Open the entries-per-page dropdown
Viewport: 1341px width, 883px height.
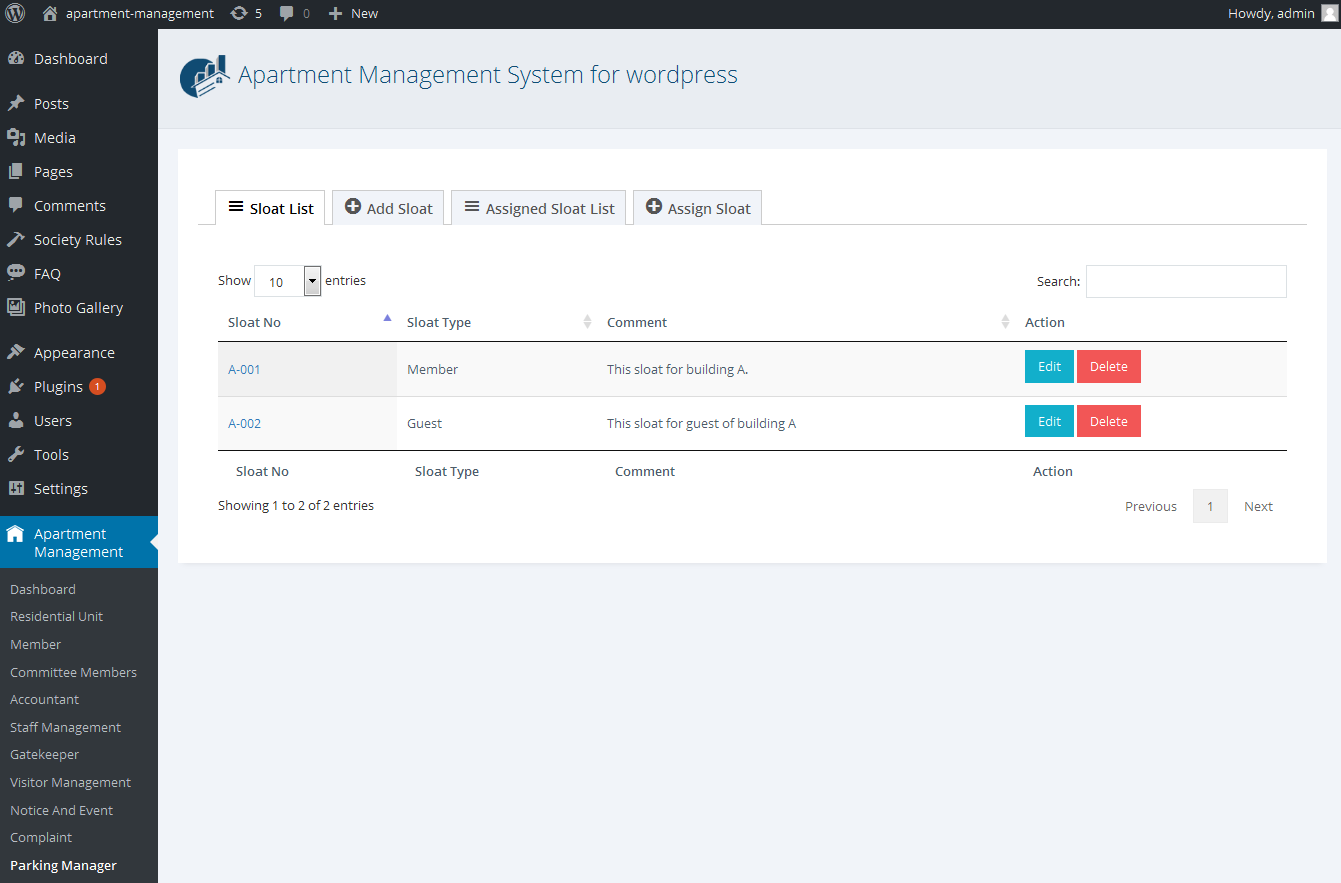tap(288, 282)
